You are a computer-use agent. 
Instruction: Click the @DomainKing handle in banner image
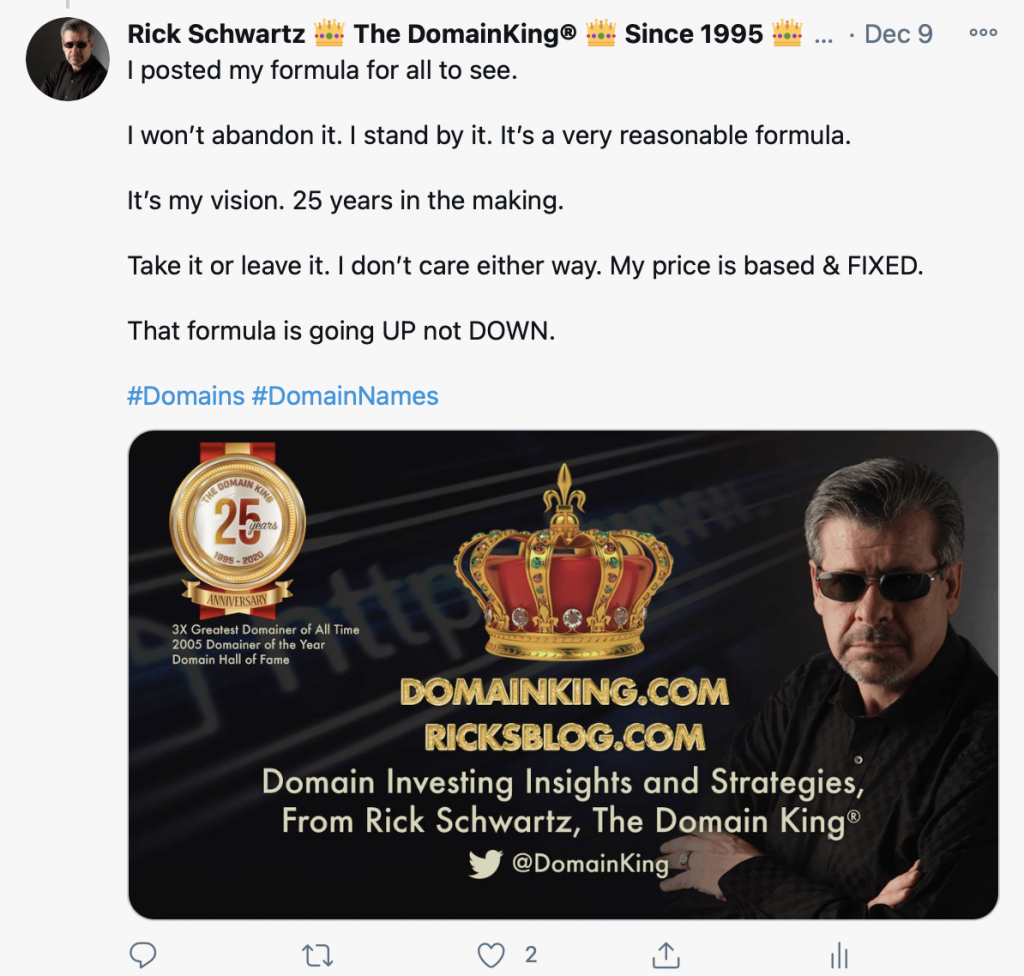590,863
